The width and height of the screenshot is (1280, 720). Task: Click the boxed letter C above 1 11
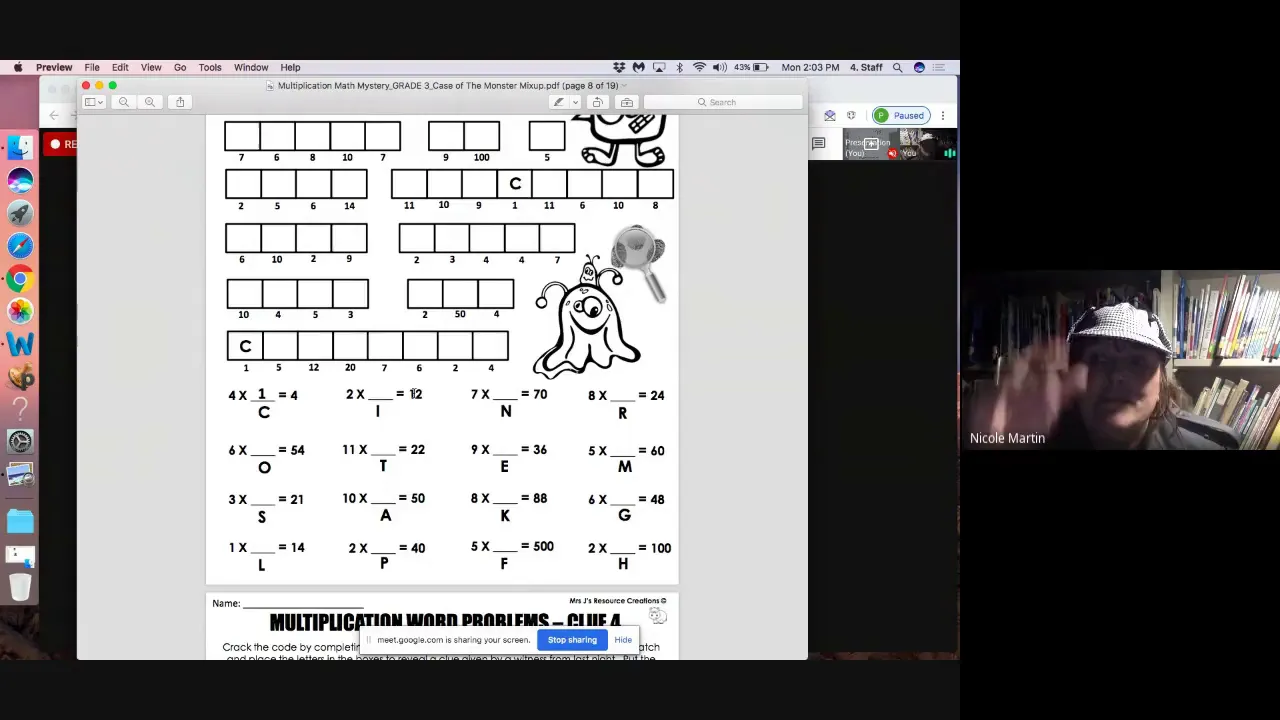click(x=514, y=184)
